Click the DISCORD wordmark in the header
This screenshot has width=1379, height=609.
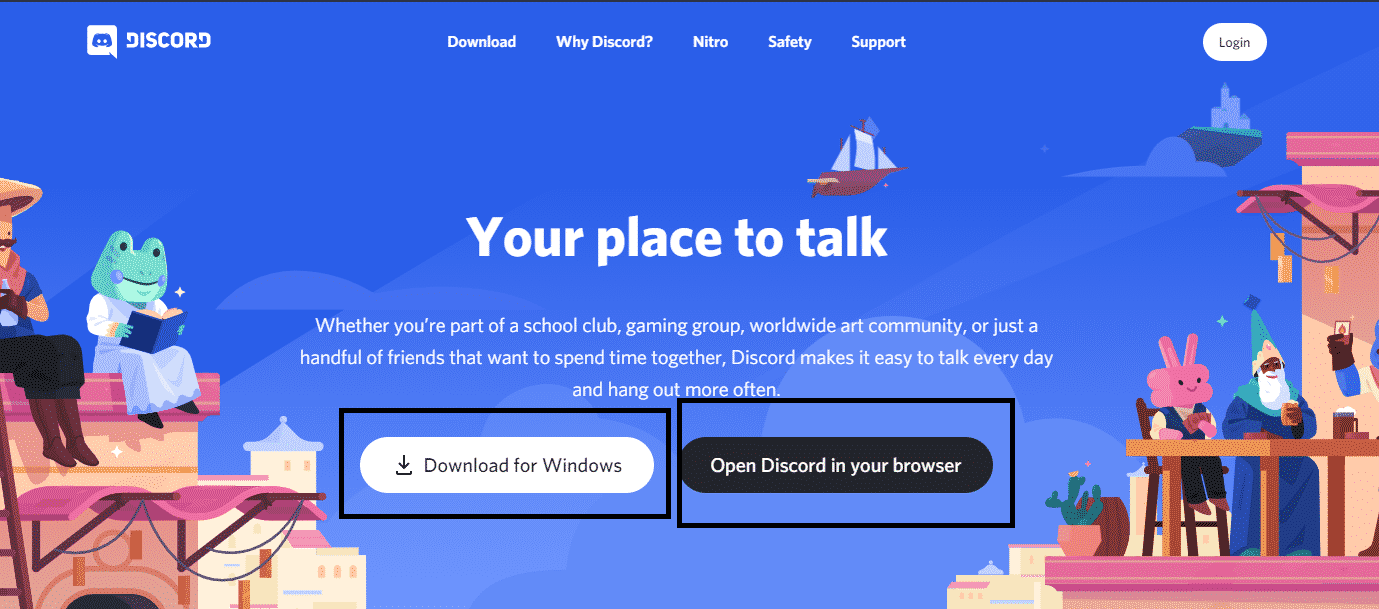tap(168, 41)
